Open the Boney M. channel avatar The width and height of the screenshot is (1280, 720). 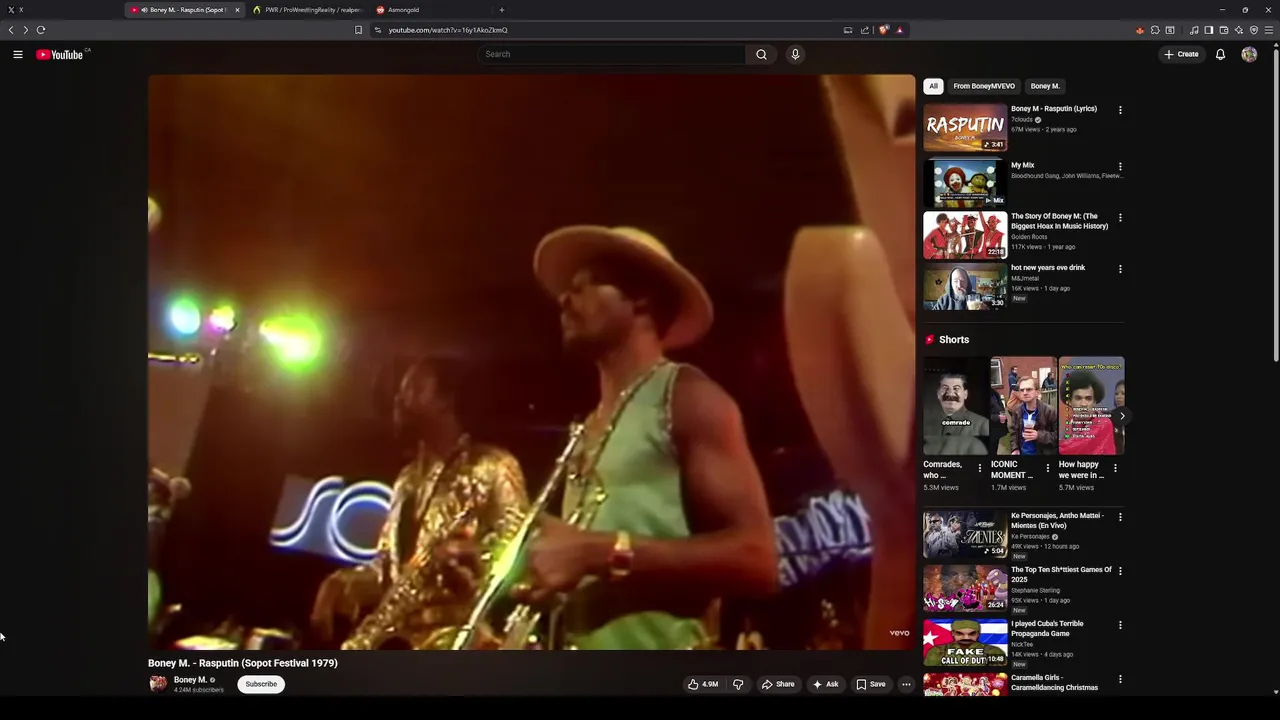coord(158,684)
